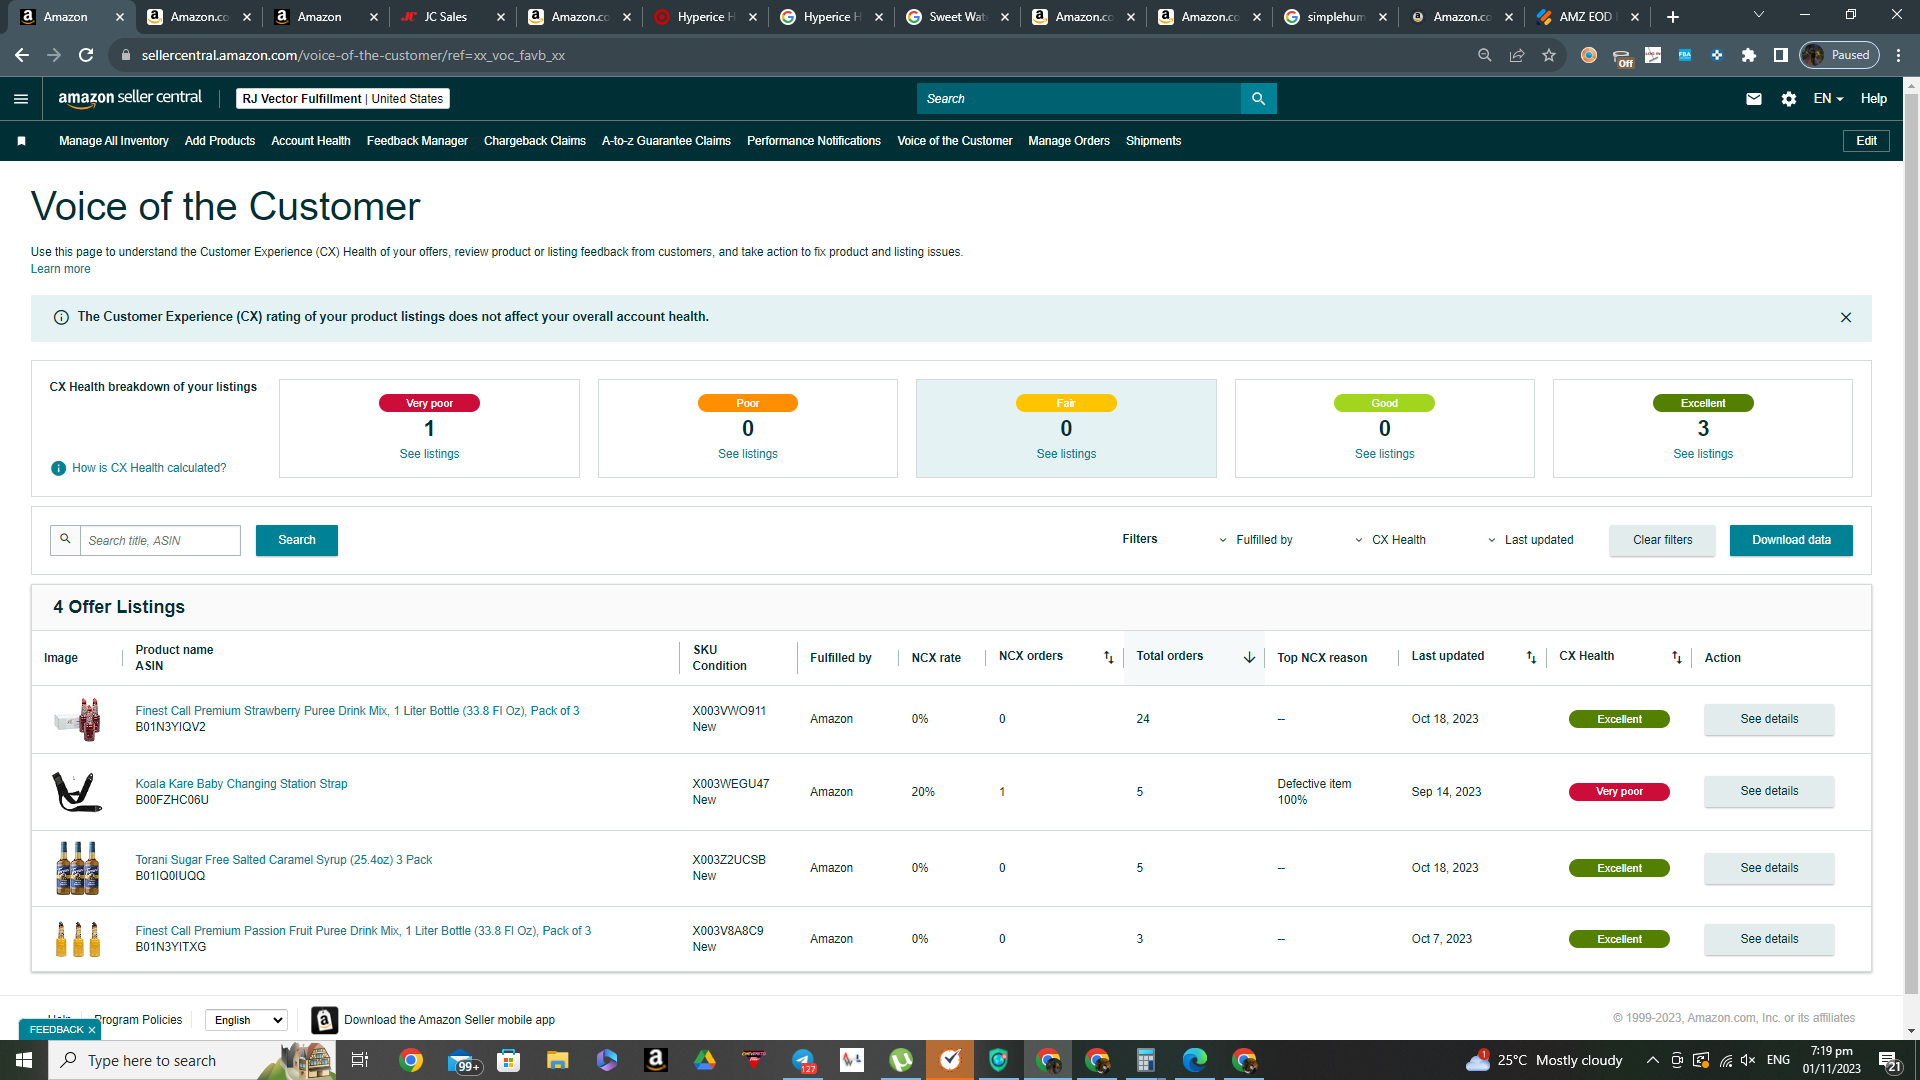Open How is CX Health calculated link
Viewport: 1920px width, 1080px height.
[x=149, y=468]
